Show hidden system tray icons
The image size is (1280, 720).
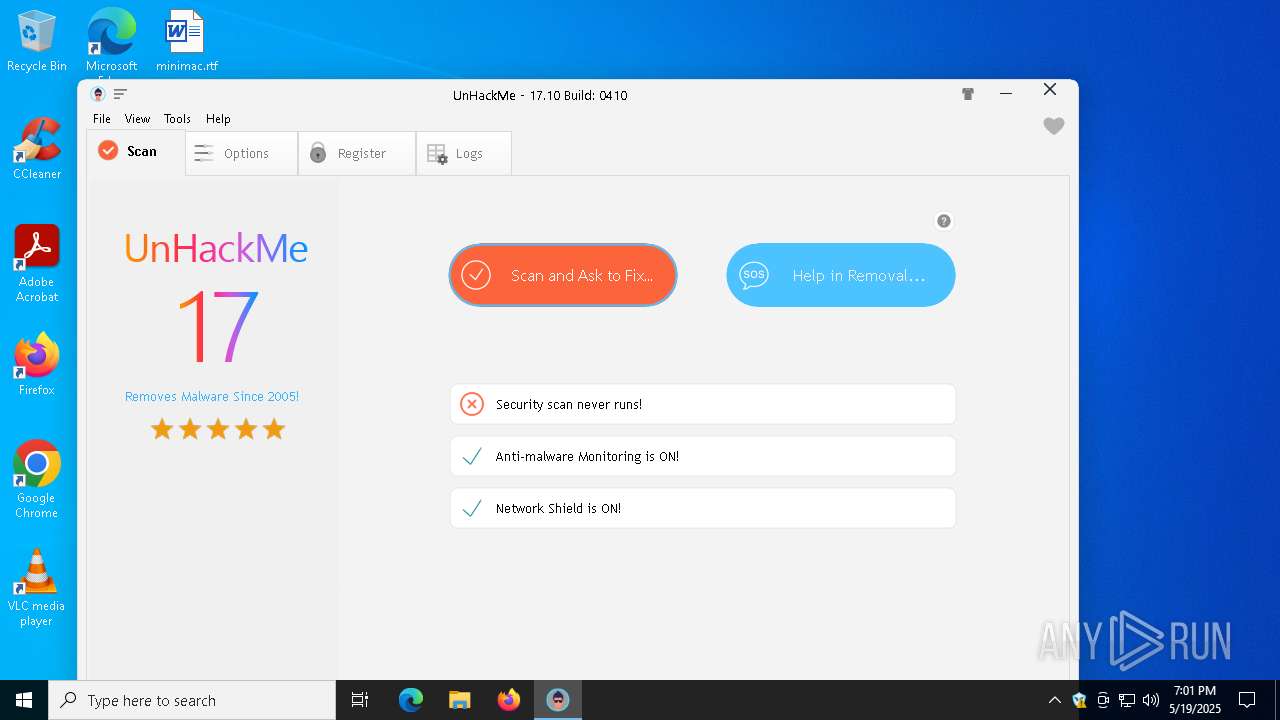(x=1054, y=700)
